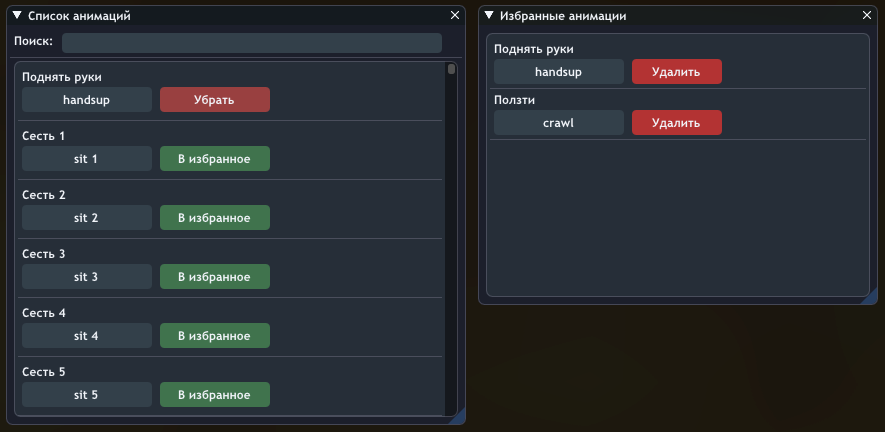Collapse the Список анимаций window triangle
The height and width of the screenshot is (432, 885).
coord(17,16)
